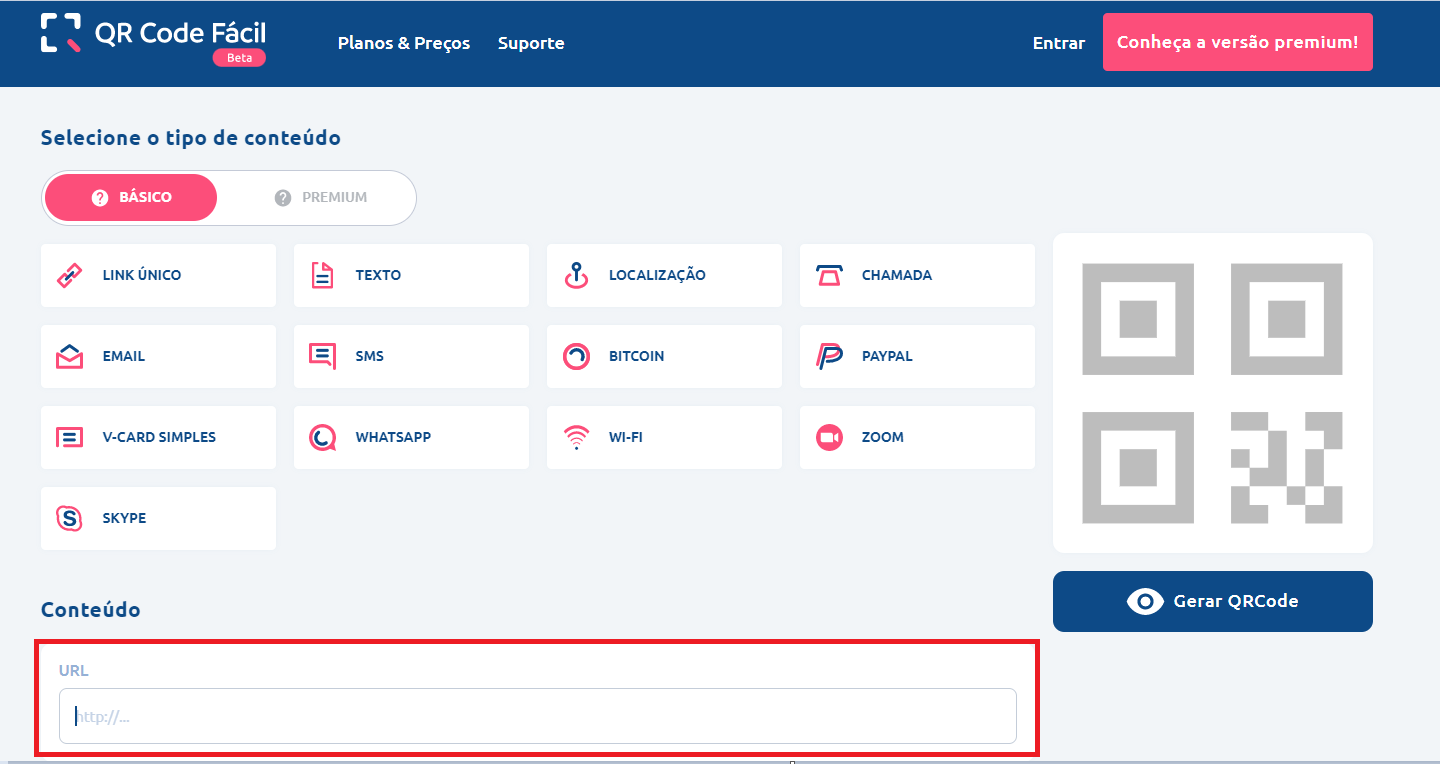
Task: Switch to the Premium content toggle
Action: (320, 198)
